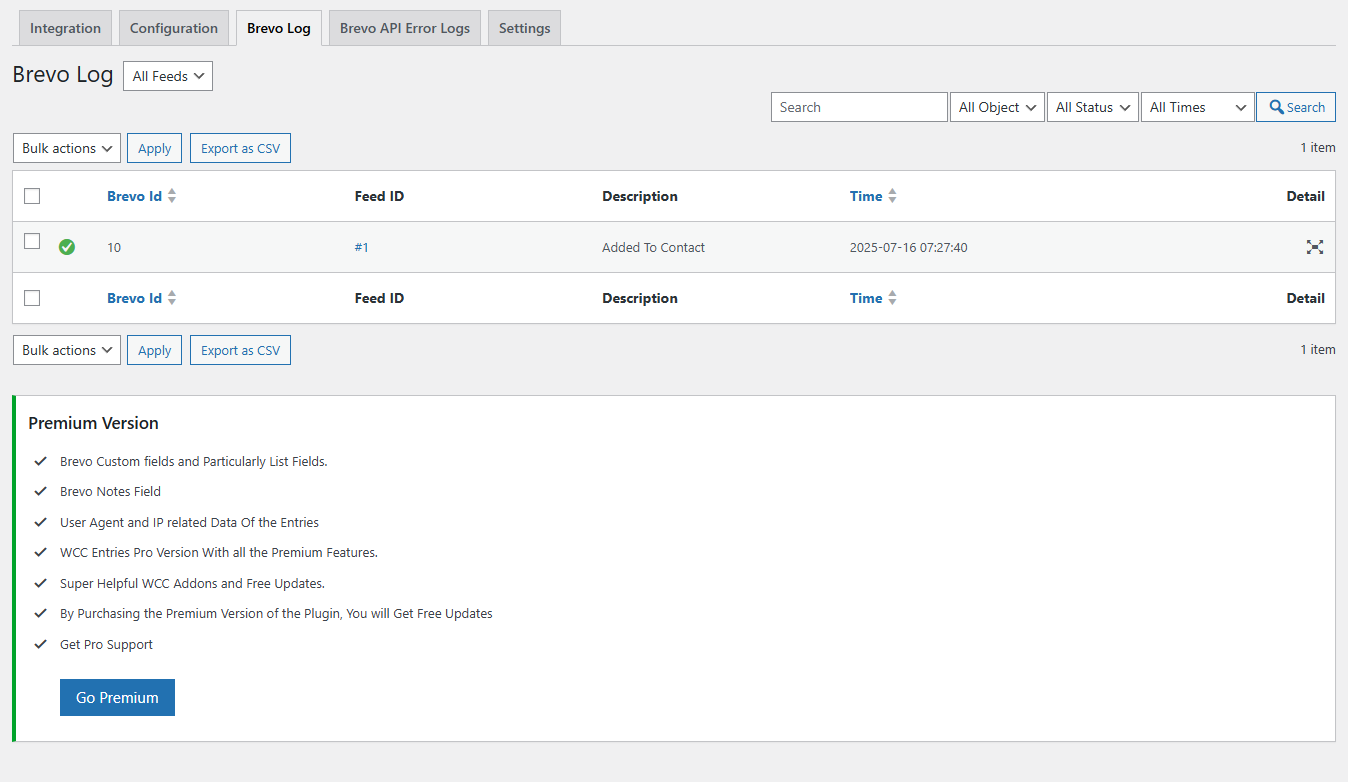The width and height of the screenshot is (1348, 782).
Task: Click sort arrows beside bottom Brevo Id header
Action: 172,298
